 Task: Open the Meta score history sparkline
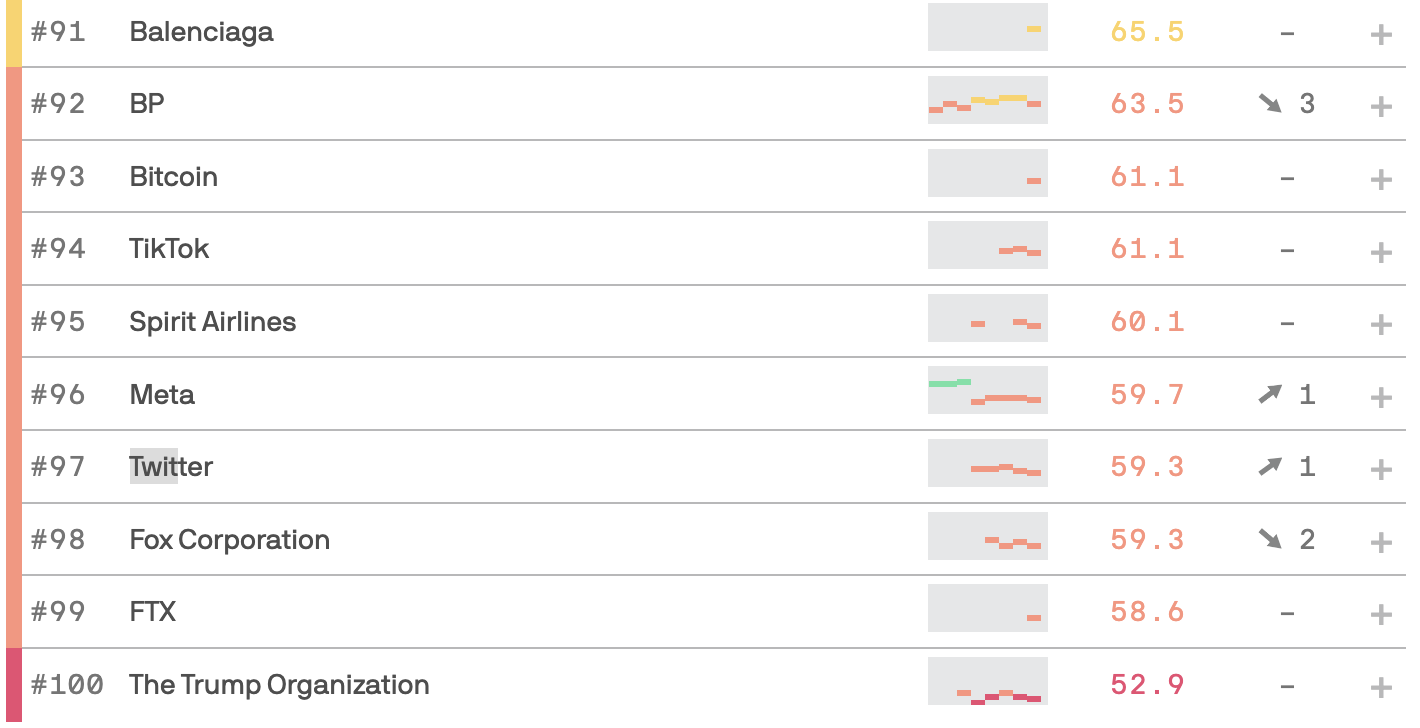988,391
